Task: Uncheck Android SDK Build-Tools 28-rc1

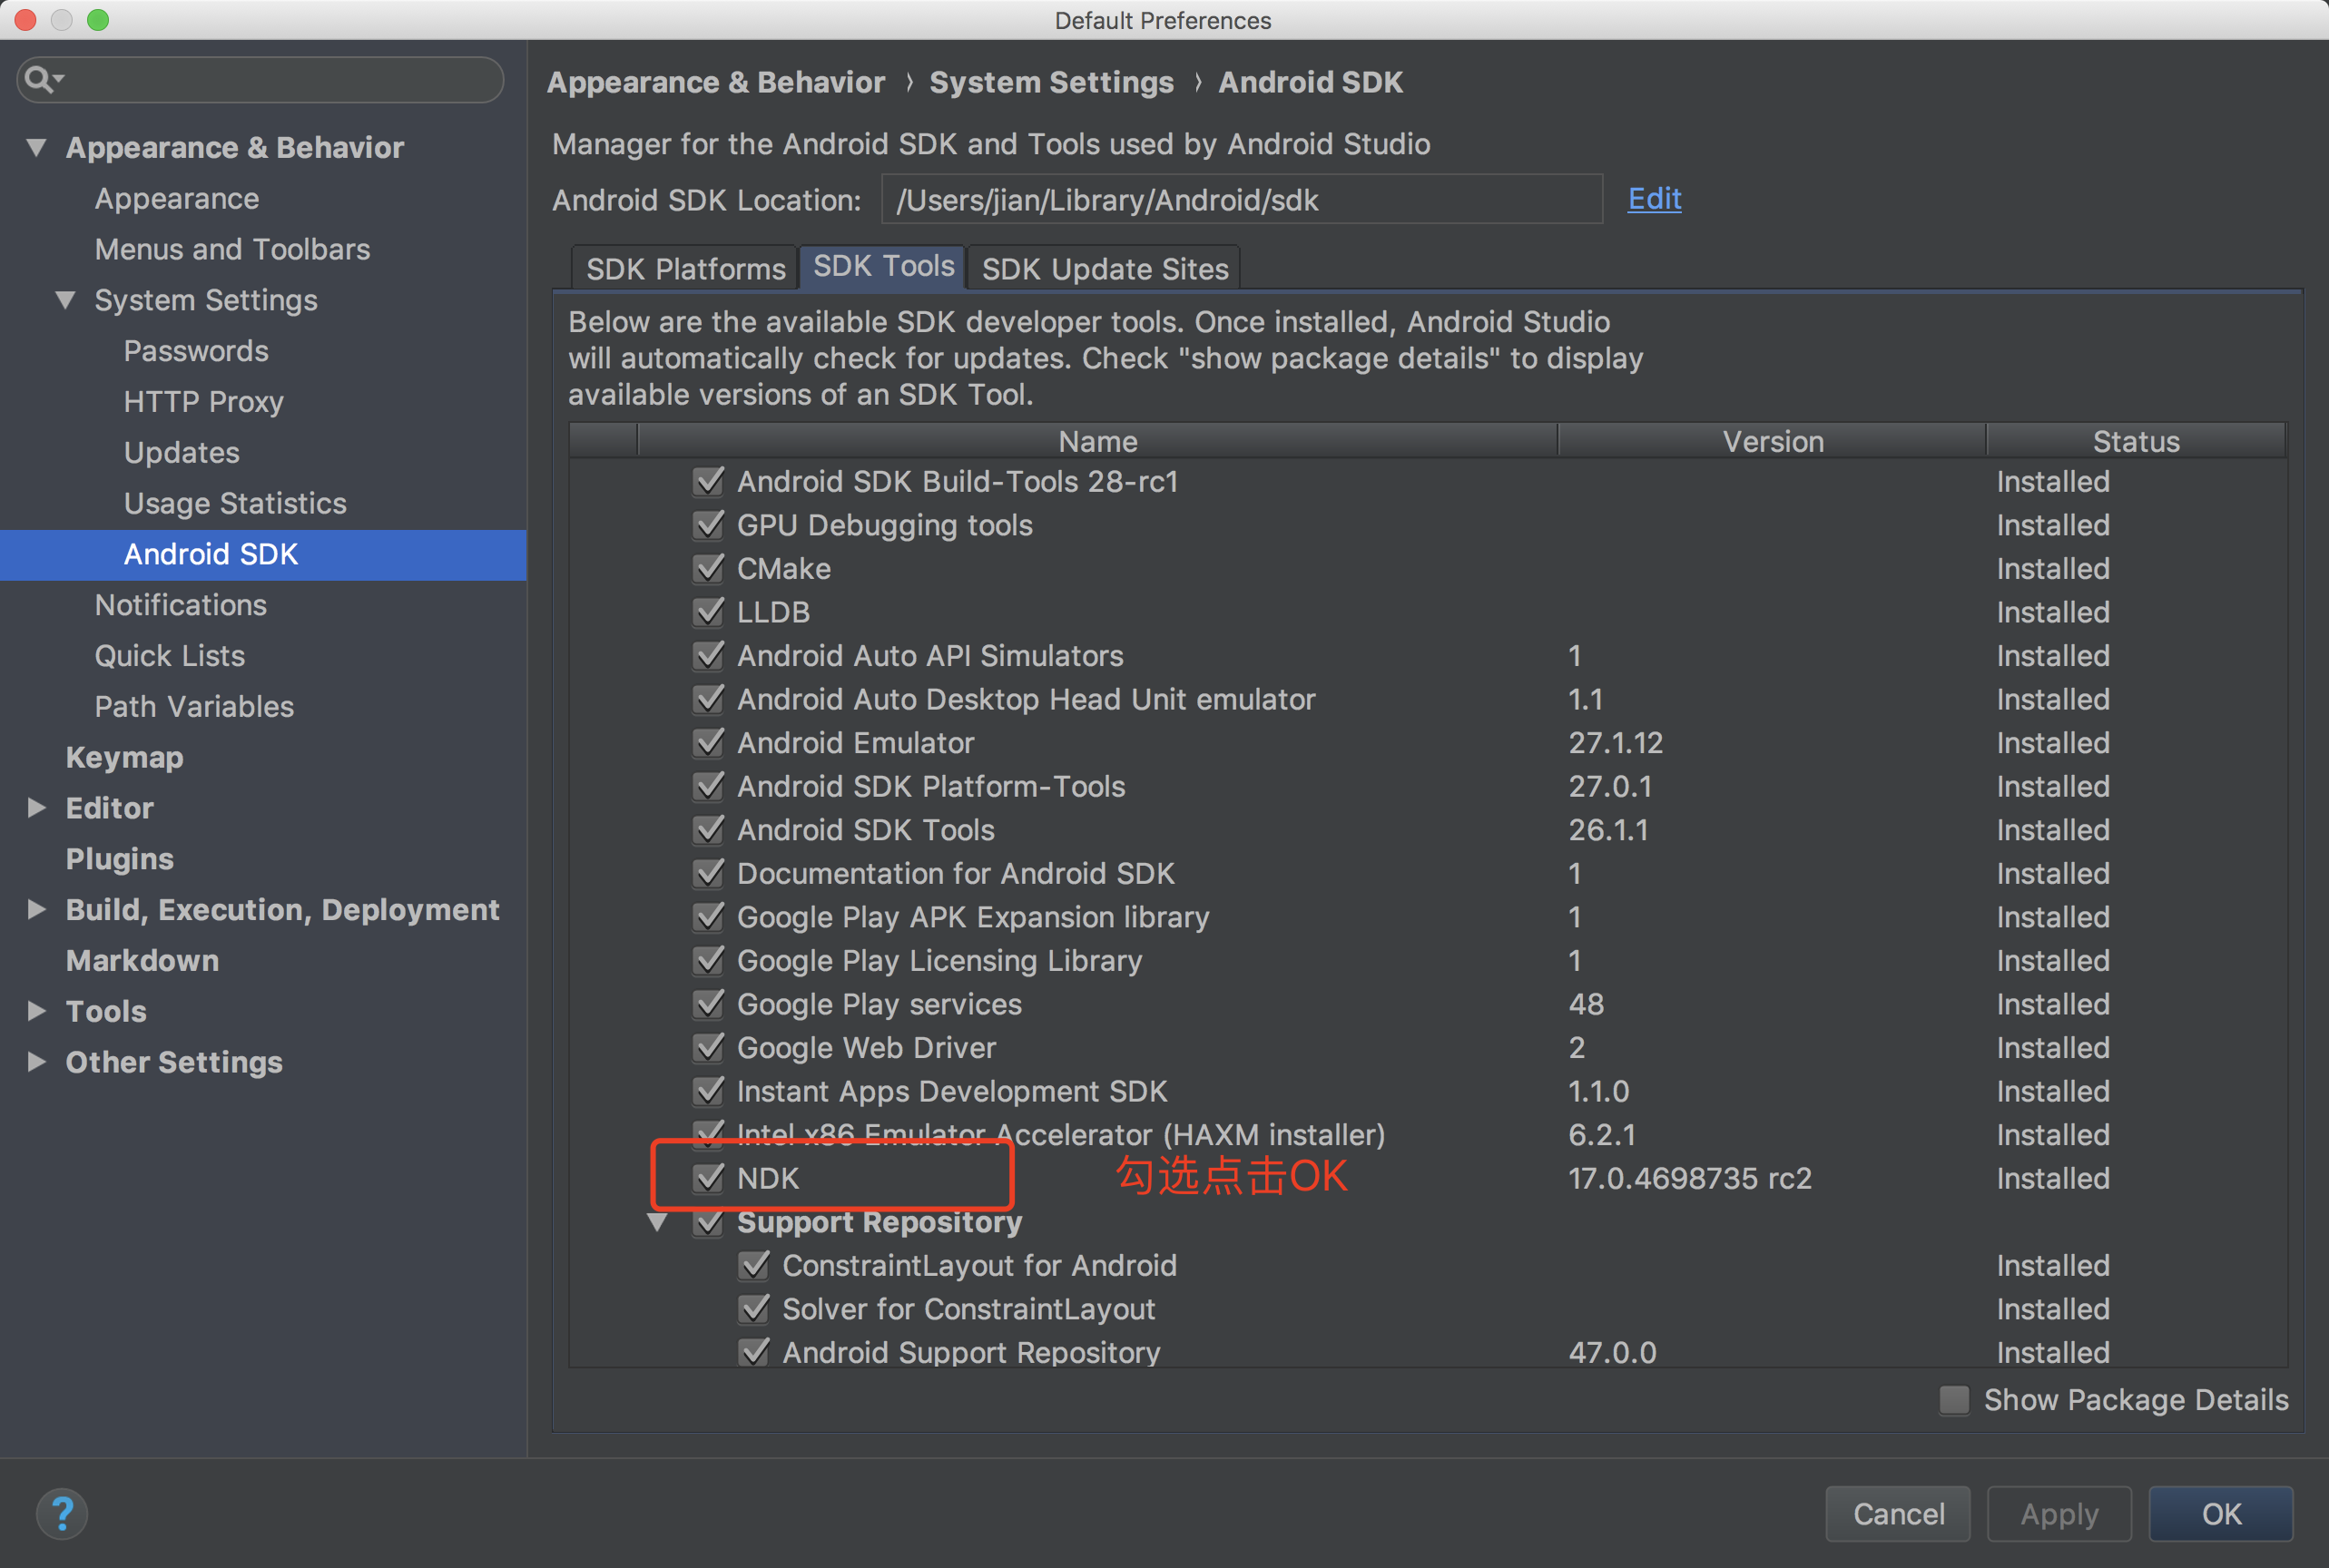Action: 708,481
